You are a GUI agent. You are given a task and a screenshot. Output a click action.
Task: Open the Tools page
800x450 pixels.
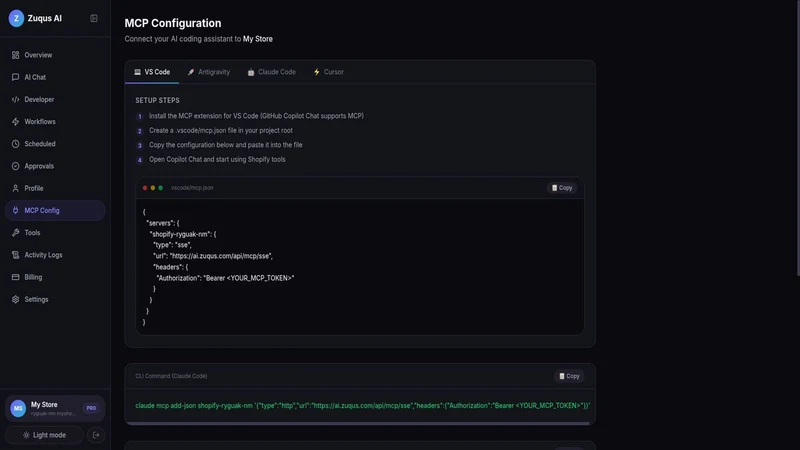click(55, 233)
